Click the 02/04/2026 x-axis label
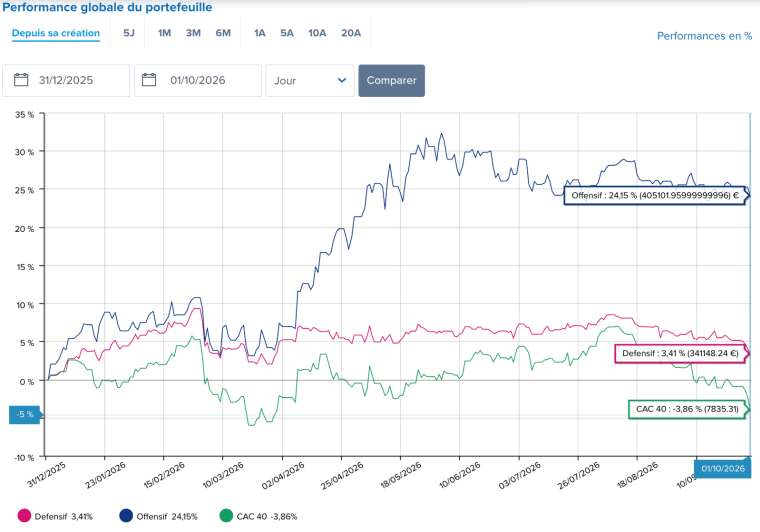The height and width of the screenshot is (532, 760). (283, 475)
